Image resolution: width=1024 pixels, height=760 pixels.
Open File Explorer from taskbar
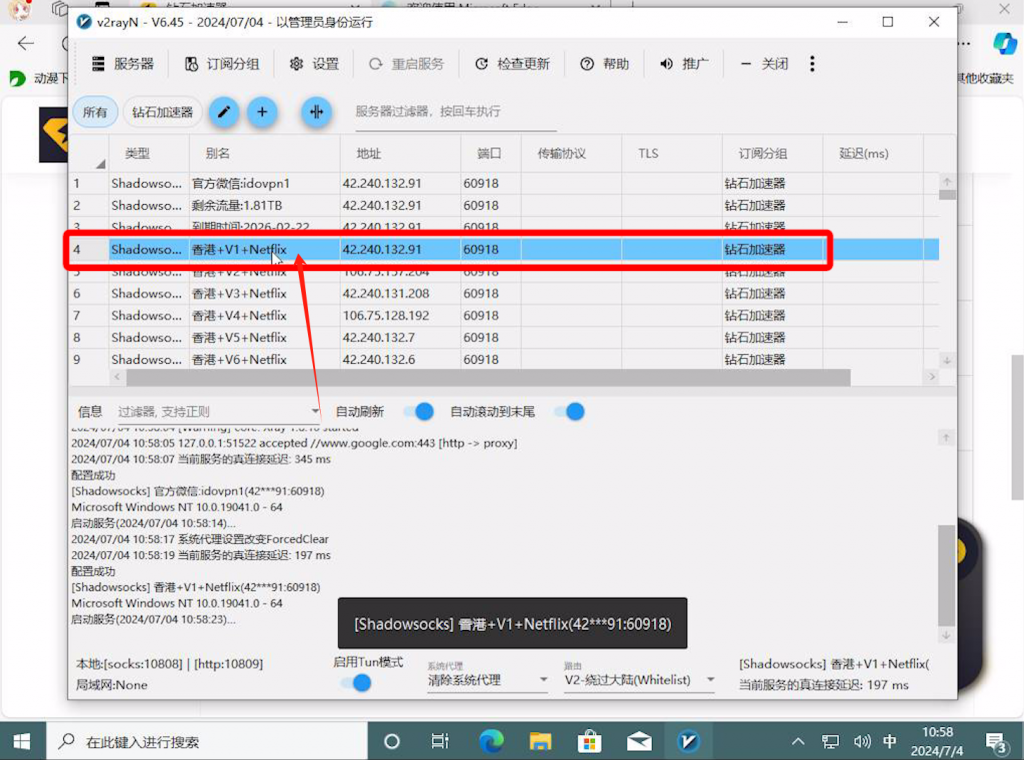[540, 741]
